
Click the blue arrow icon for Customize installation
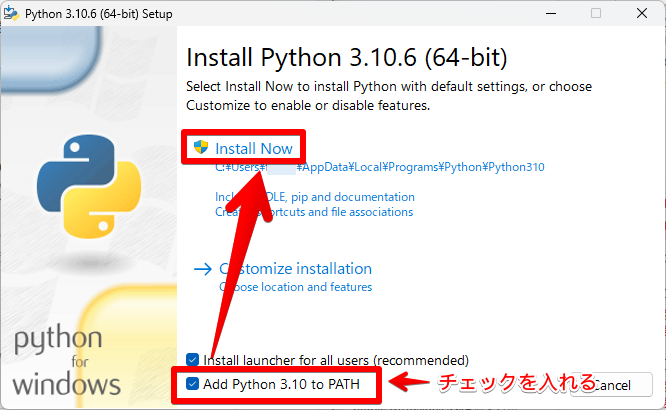point(203,269)
